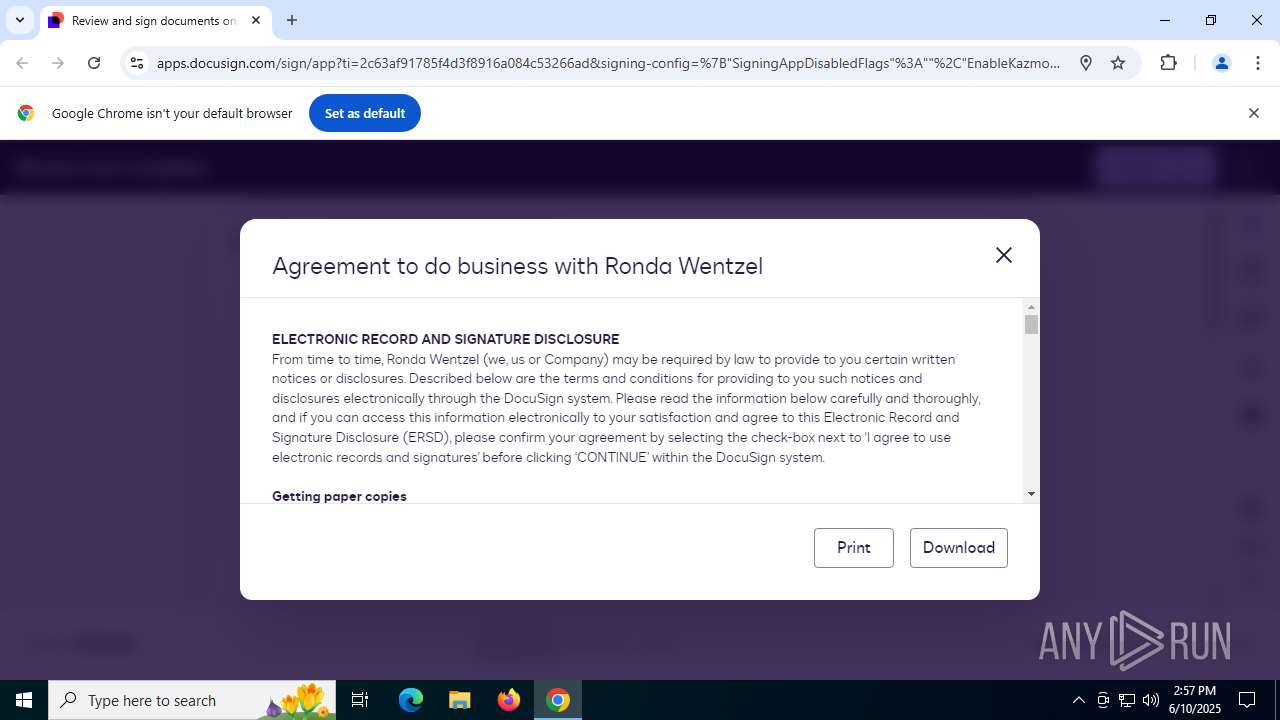Open the clock showing 2:57 PM
Image resolution: width=1280 pixels, height=720 pixels.
click(x=1194, y=700)
